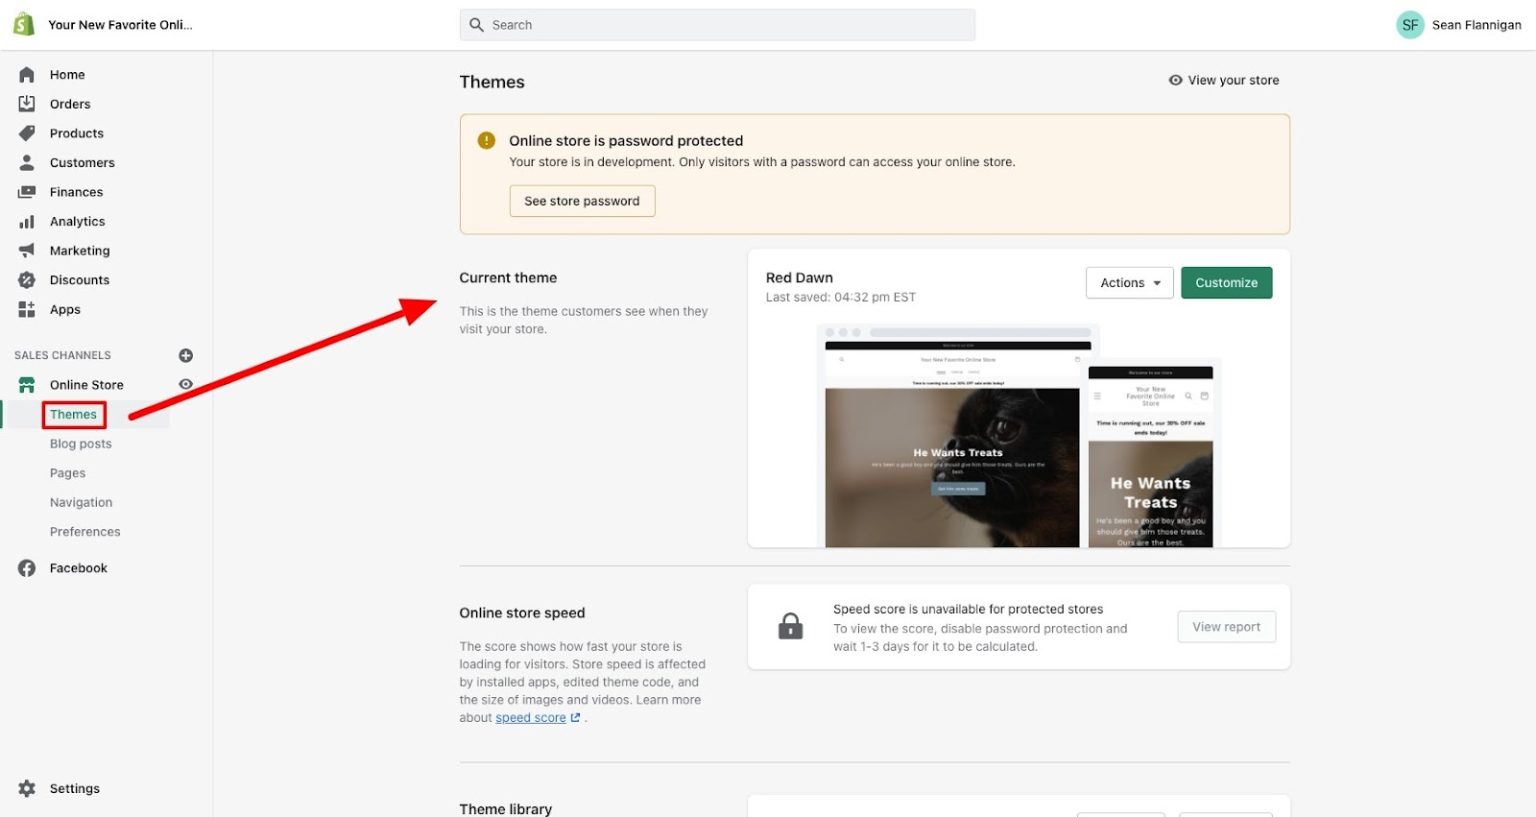Click the Settings gear icon
This screenshot has height=817, width=1536.
click(27, 788)
